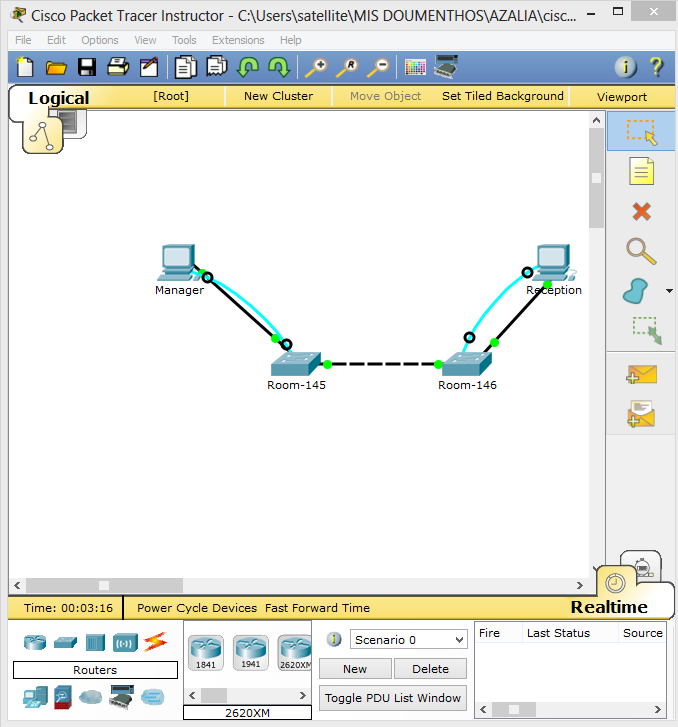678x727 pixels.
Task: Select the End Devices category icon
Action: 35,697
